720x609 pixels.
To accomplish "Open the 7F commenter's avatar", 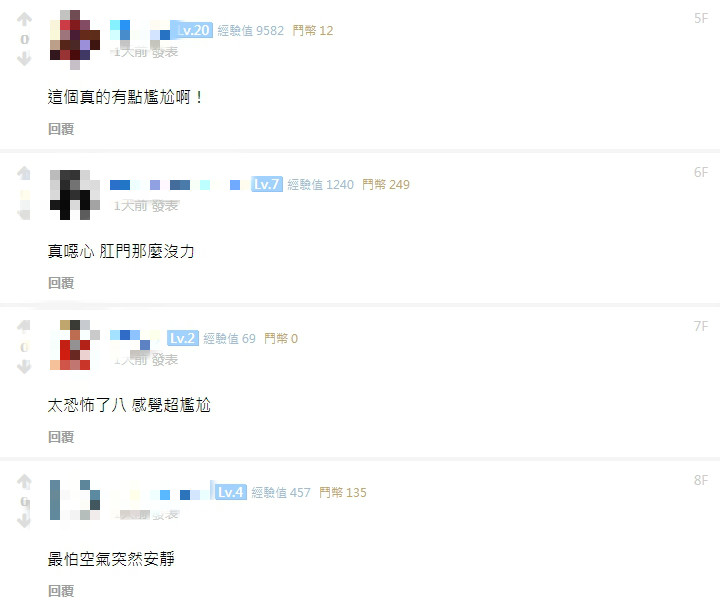I will coord(75,345).
